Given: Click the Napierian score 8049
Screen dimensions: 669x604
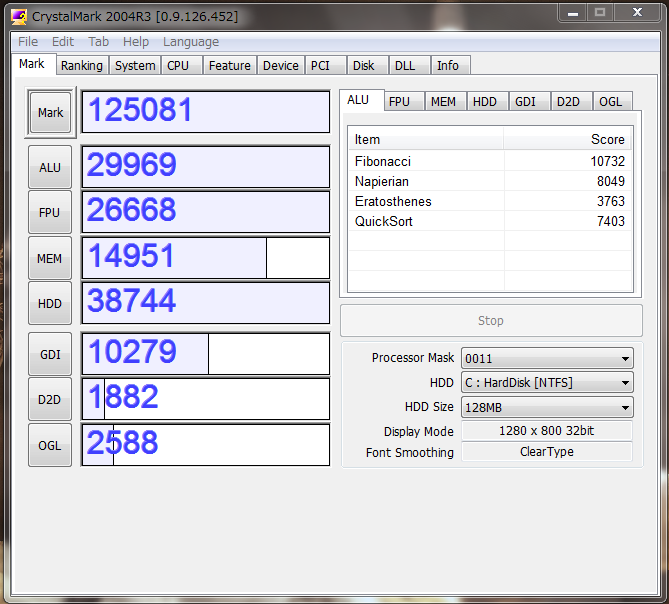Looking at the screenshot, I should point(611,181).
